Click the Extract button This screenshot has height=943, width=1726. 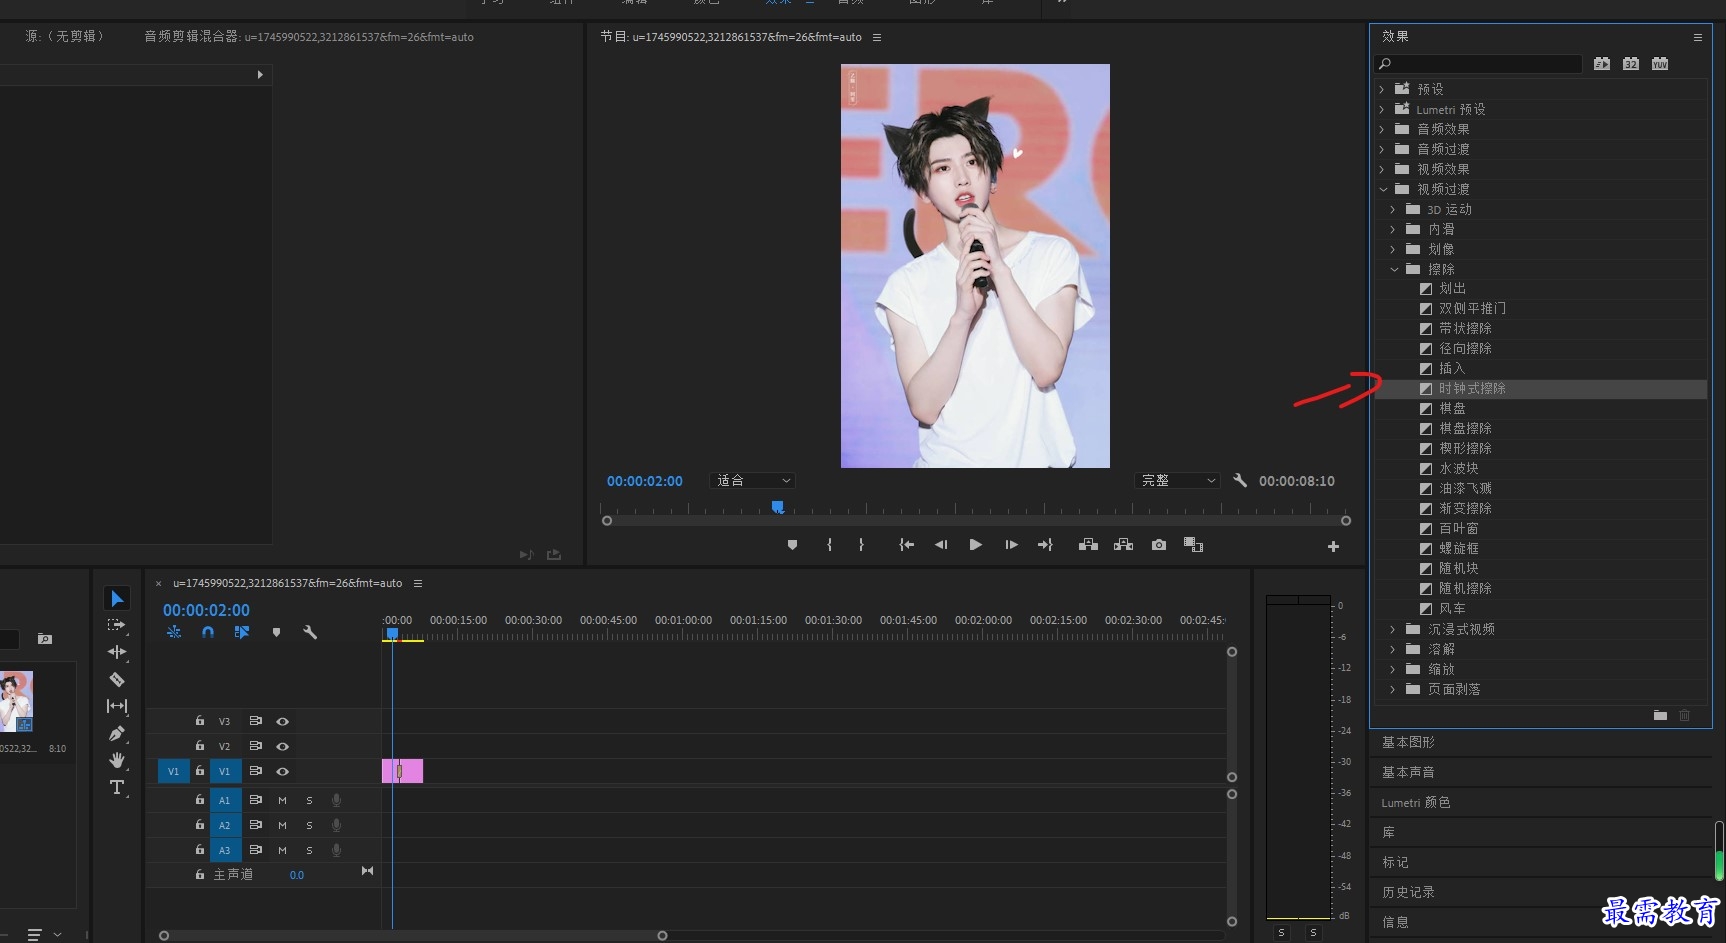click(1123, 545)
